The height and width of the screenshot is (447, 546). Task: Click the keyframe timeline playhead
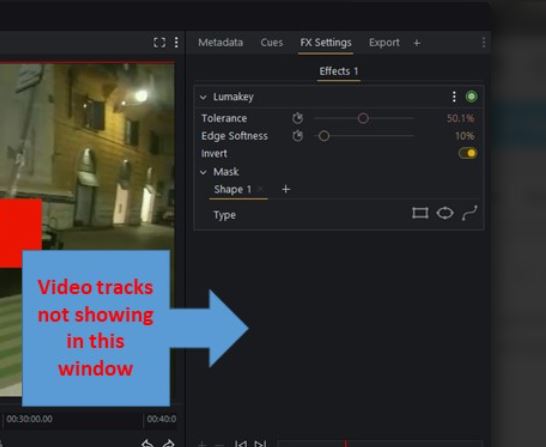coord(345,443)
